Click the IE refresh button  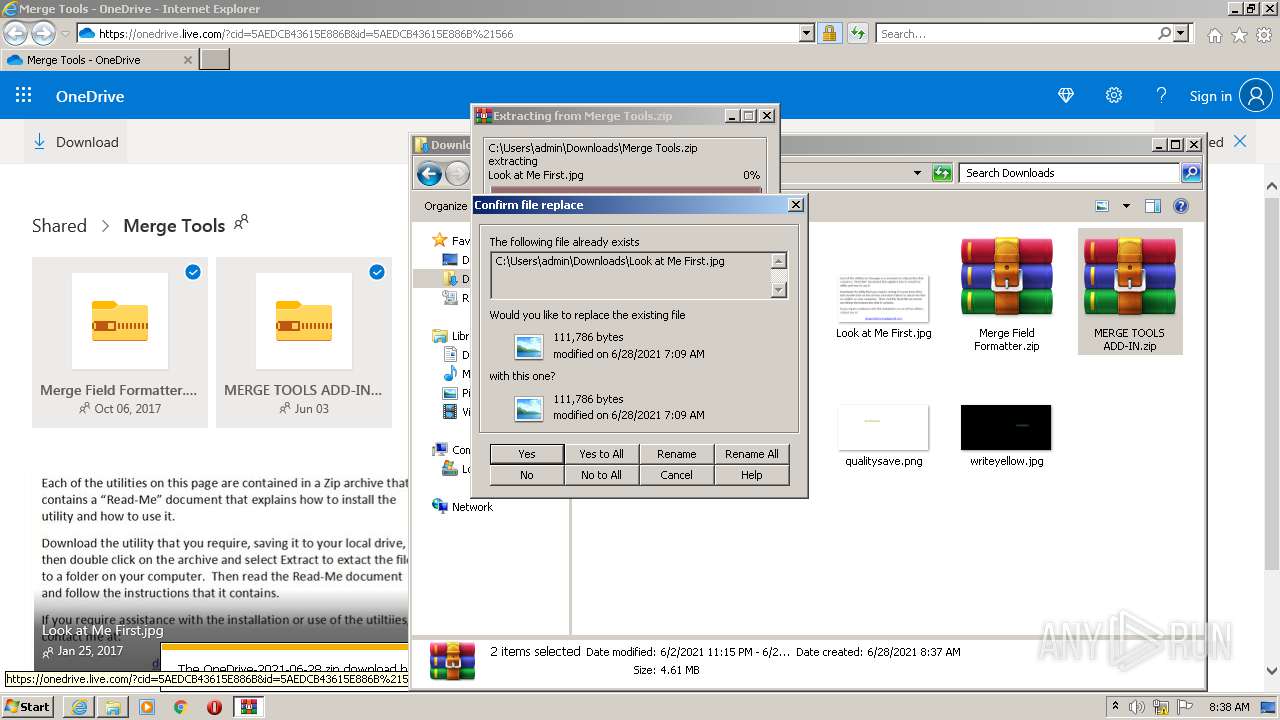pyautogui.click(x=857, y=34)
